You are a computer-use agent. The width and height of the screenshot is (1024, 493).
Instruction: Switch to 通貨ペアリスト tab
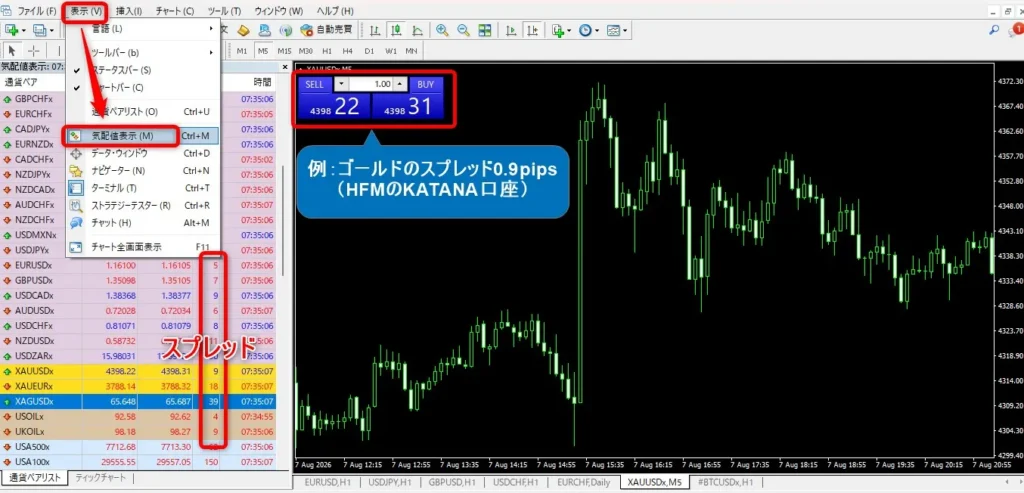point(33,477)
